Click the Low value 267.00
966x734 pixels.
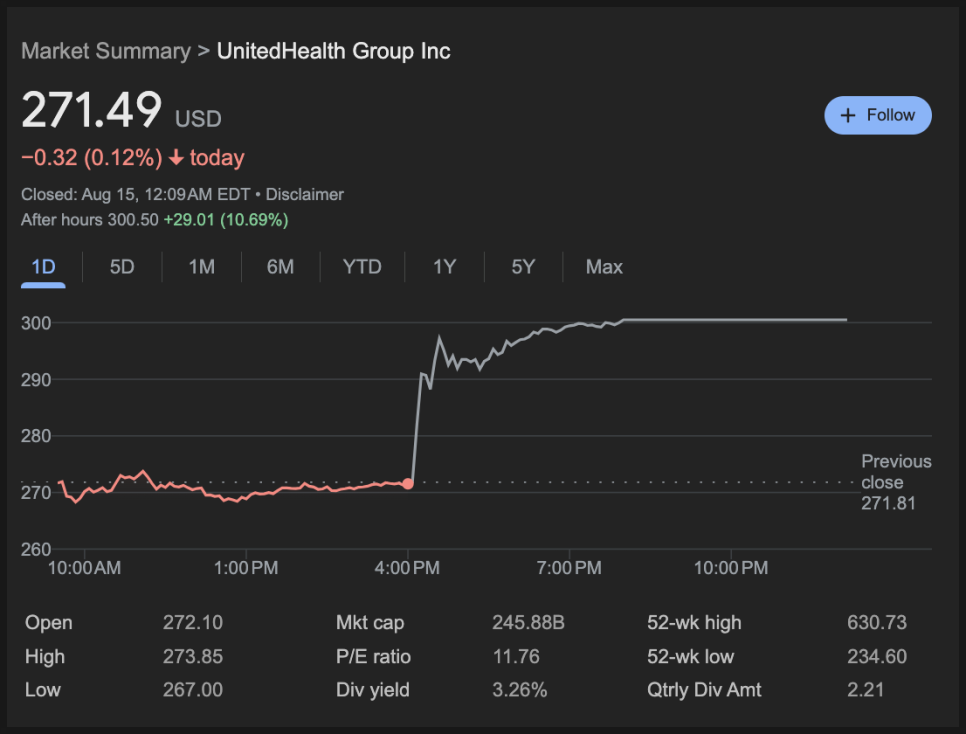(193, 690)
